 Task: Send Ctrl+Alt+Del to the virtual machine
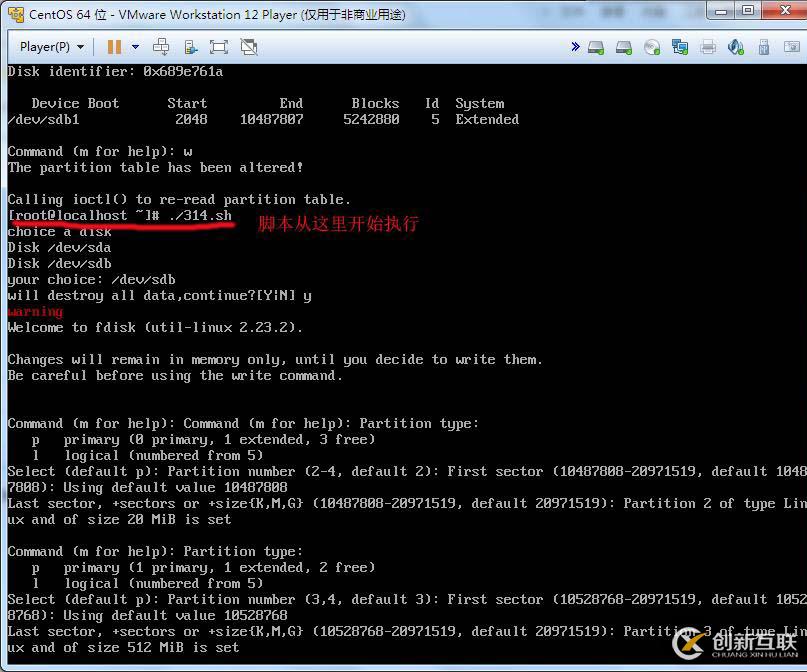[161, 47]
